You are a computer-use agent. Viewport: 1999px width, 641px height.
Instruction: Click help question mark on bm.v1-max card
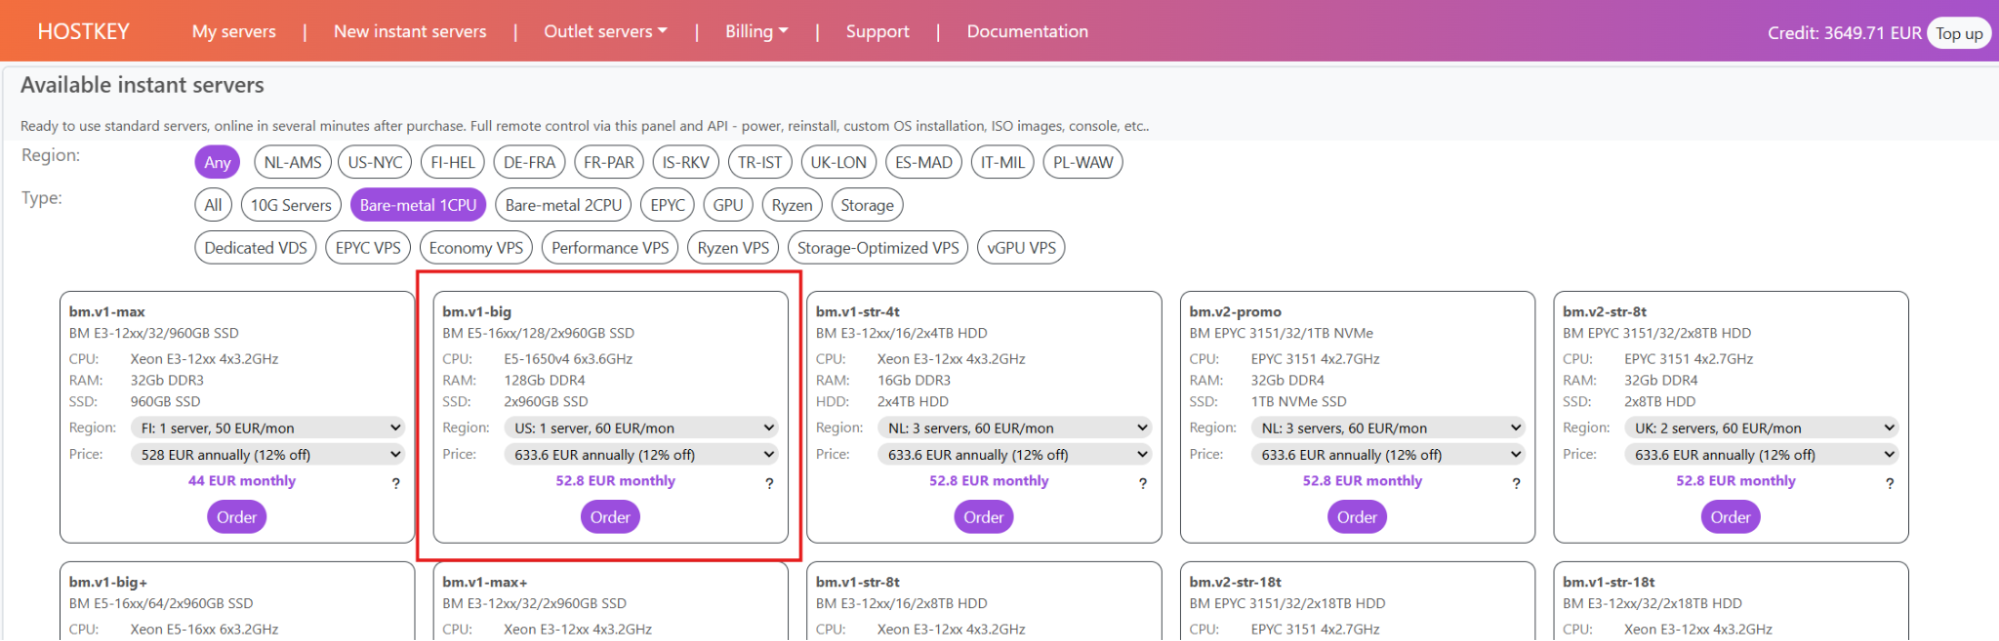[396, 483]
